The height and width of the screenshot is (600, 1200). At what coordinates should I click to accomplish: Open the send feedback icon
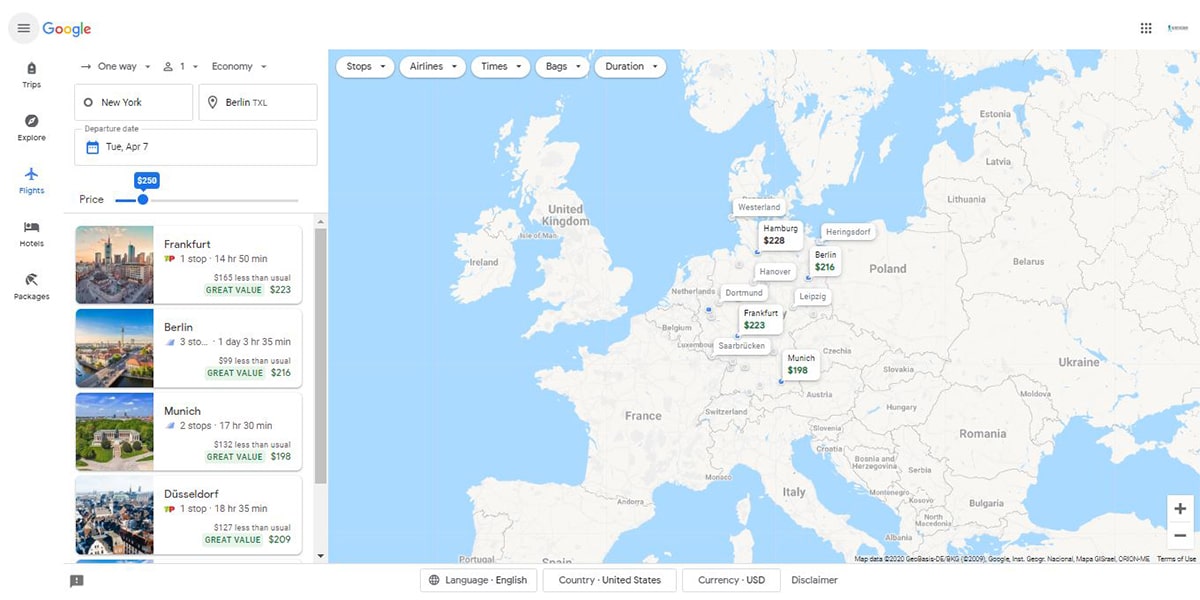(x=77, y=580)
